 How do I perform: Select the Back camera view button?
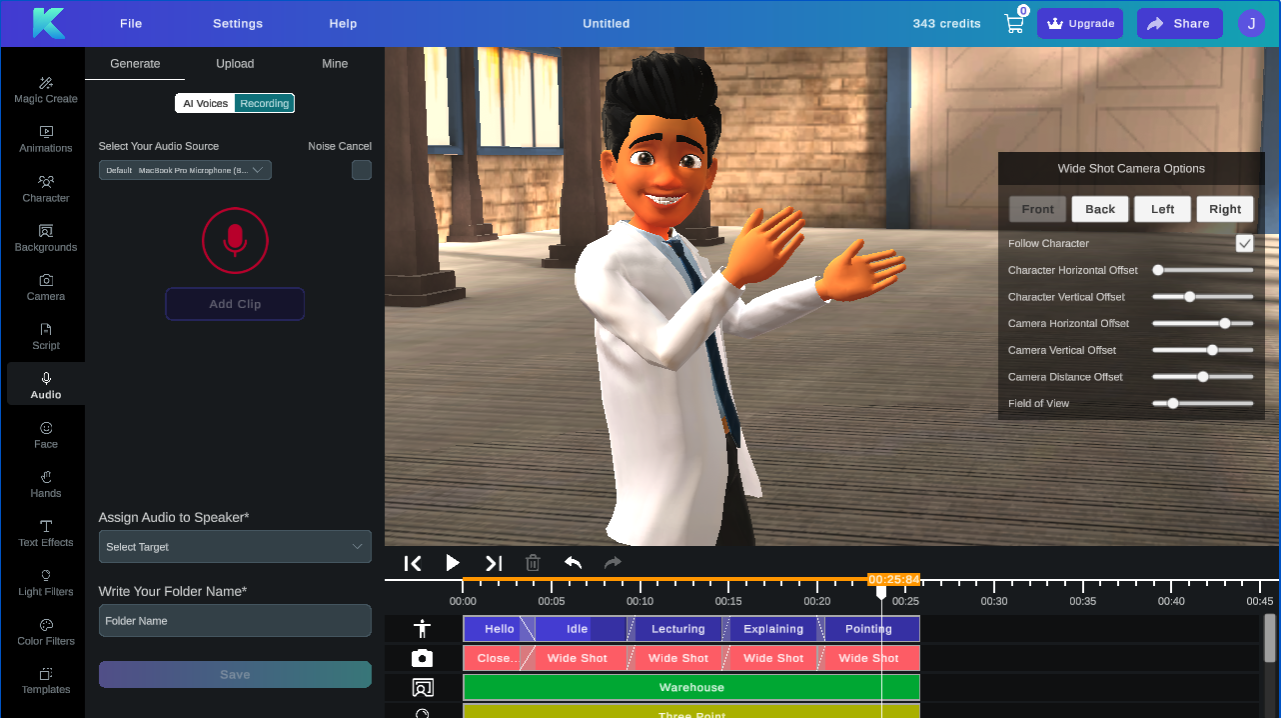pyautogui.click(x=1100, y=209)
